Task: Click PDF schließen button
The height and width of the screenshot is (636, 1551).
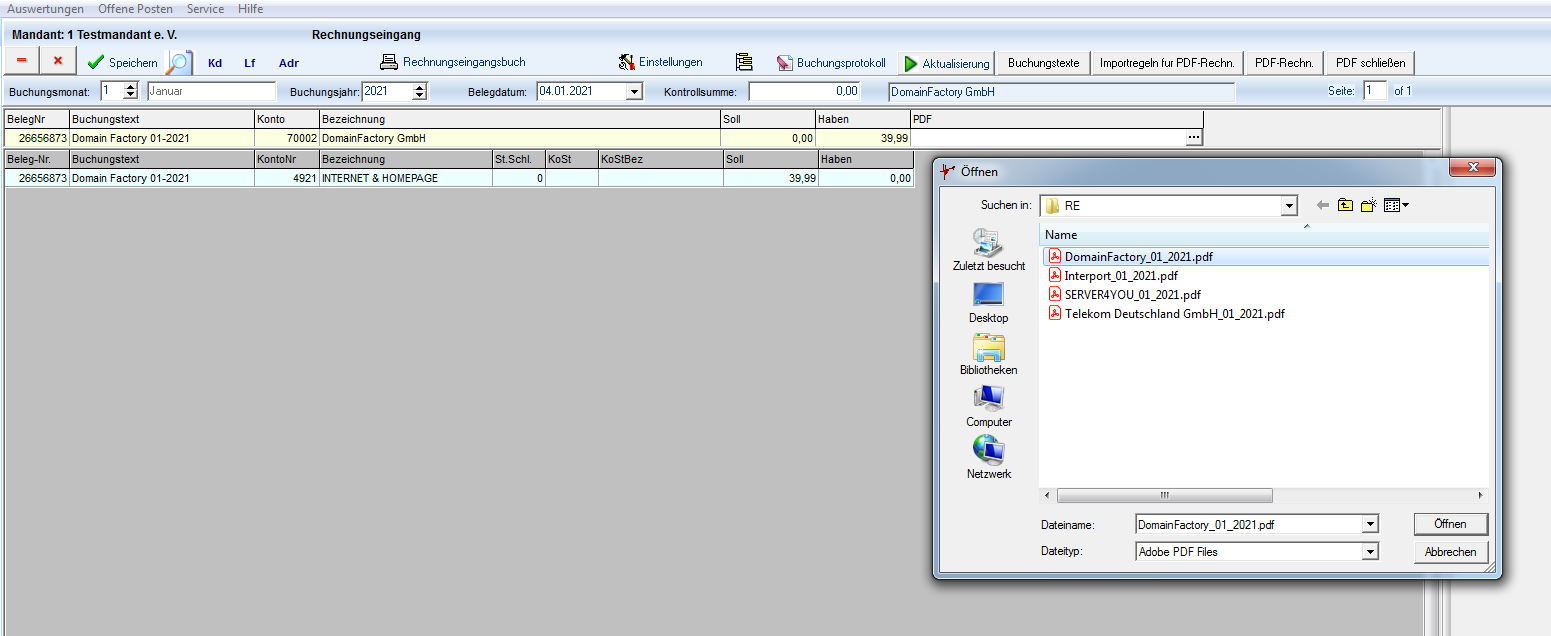Action: coord(1370,63)
